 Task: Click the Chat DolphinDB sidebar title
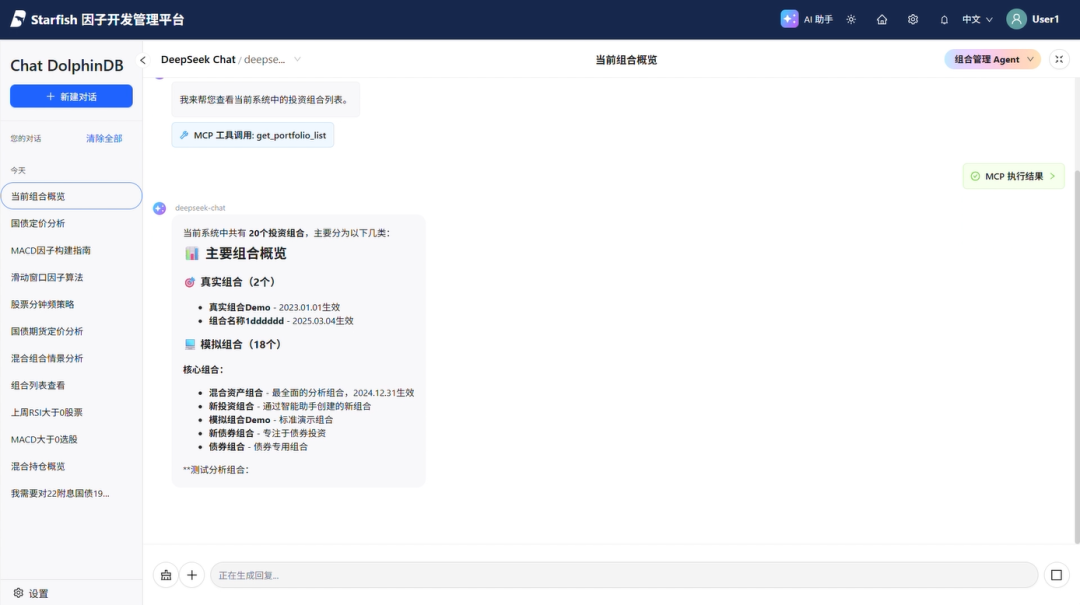pyautogui.click(x=67, y=65)
